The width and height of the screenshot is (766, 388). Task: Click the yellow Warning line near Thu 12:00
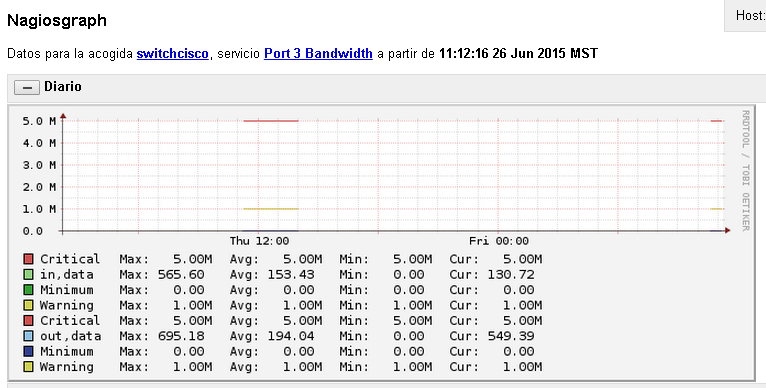tap(271, 209)
